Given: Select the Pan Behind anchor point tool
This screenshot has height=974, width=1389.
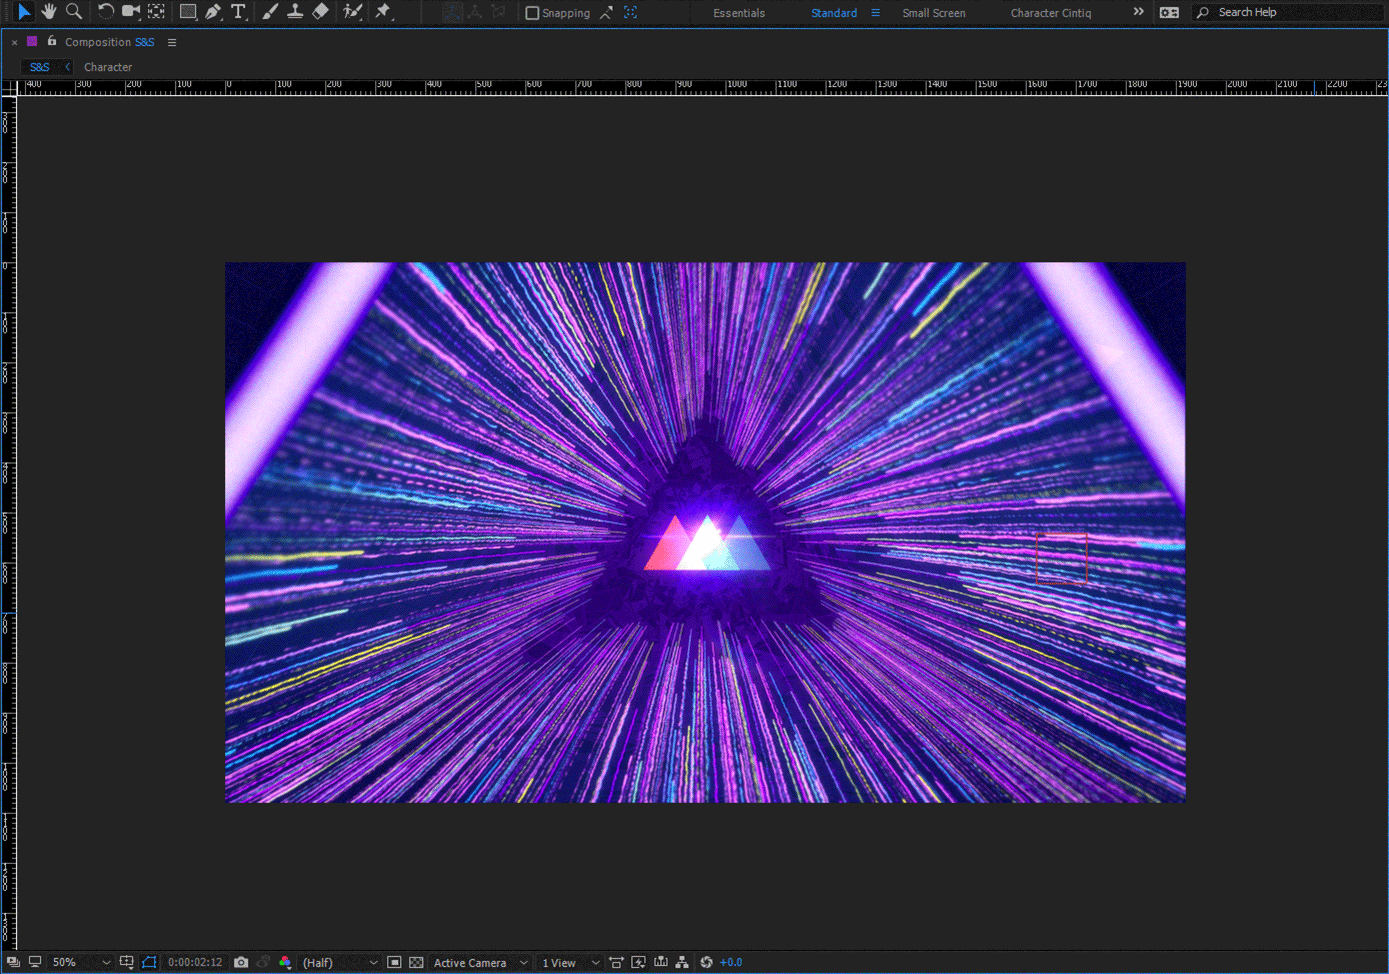Looking at the screenshot, I should click(157, 11).
